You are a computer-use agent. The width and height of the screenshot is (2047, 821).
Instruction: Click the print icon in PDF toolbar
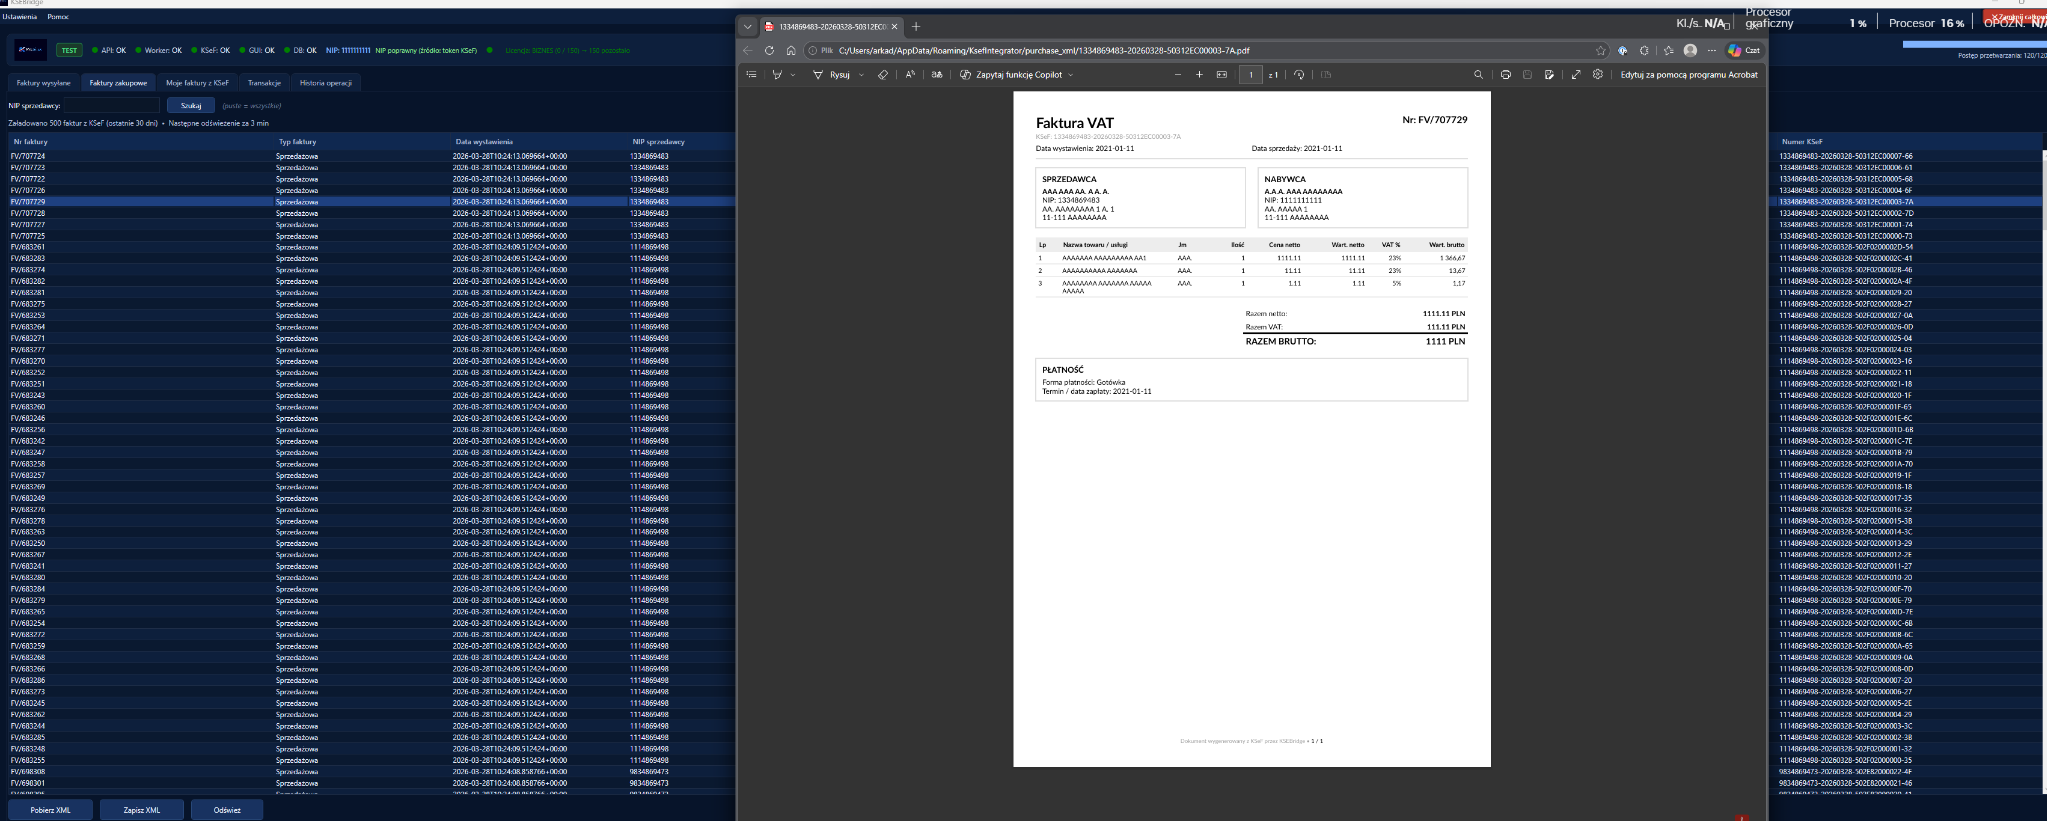pyautogui.click(x=1505, y=75)
